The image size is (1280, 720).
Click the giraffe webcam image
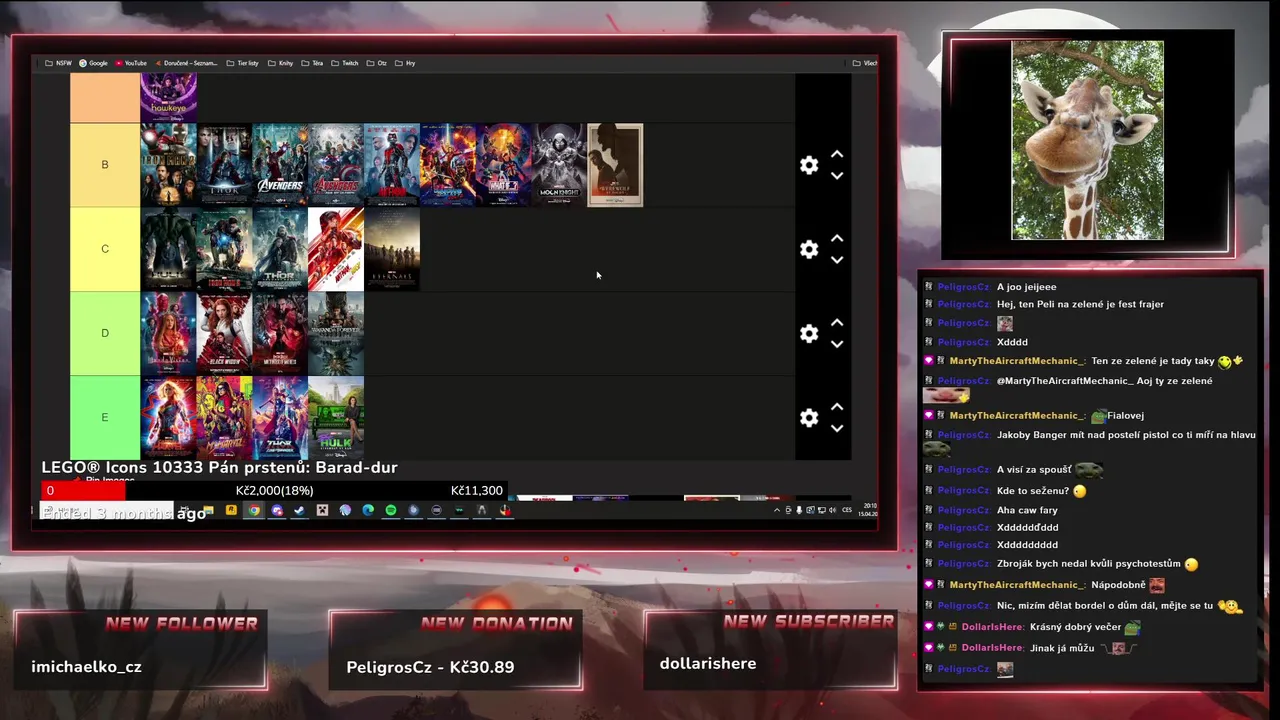[1087, 140]
